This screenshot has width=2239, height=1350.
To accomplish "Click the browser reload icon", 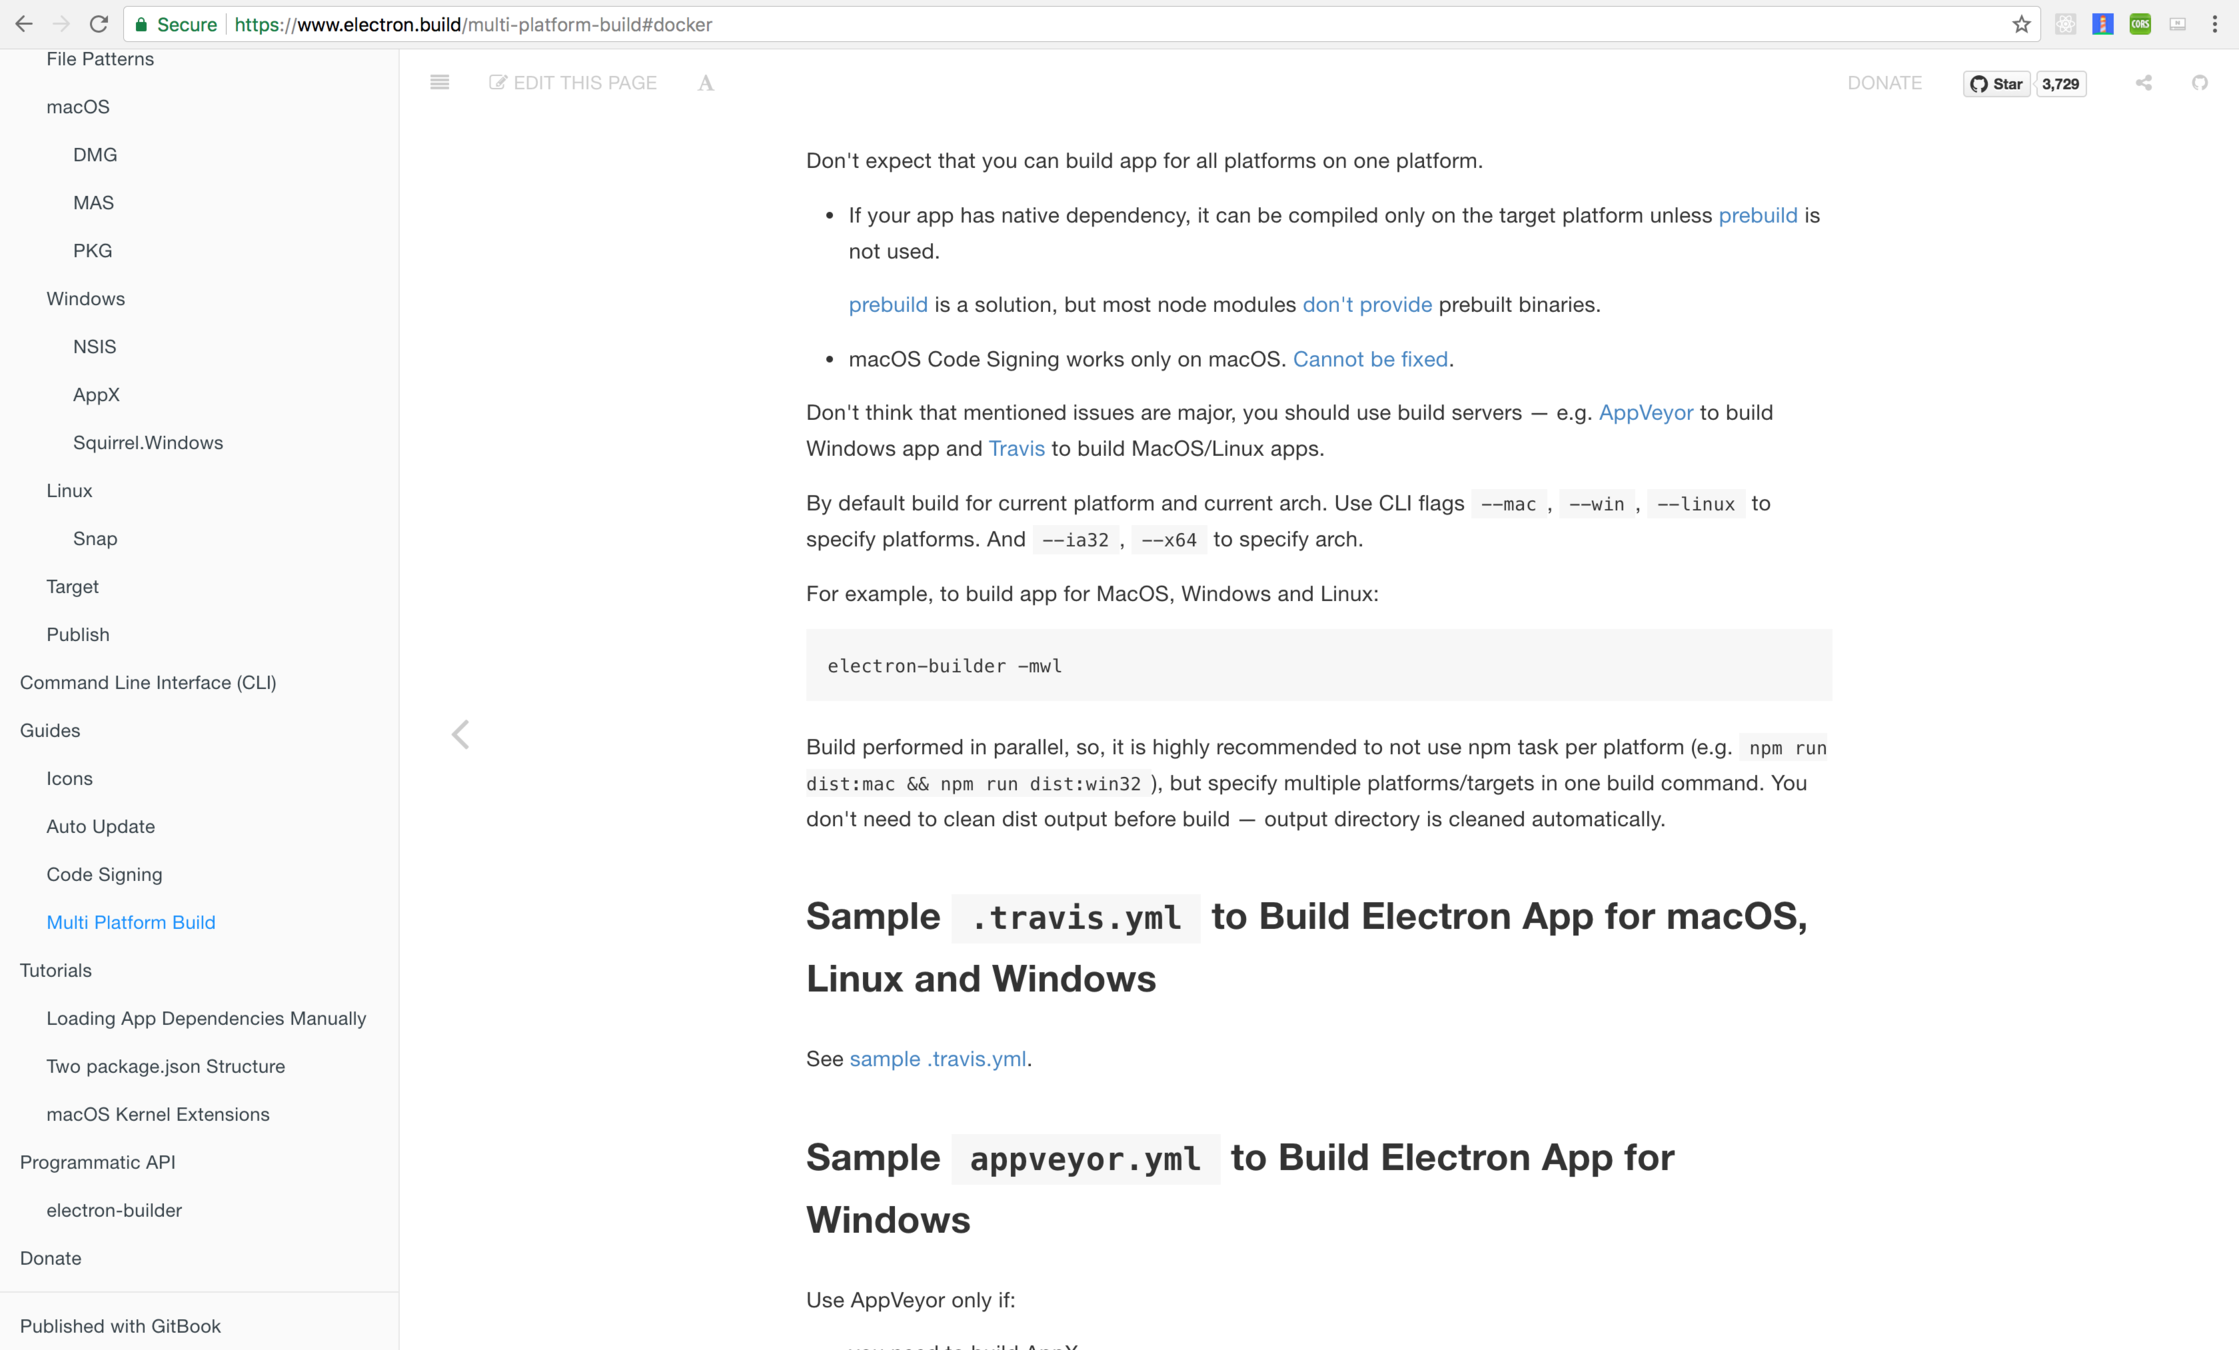I will click(98, 24).
